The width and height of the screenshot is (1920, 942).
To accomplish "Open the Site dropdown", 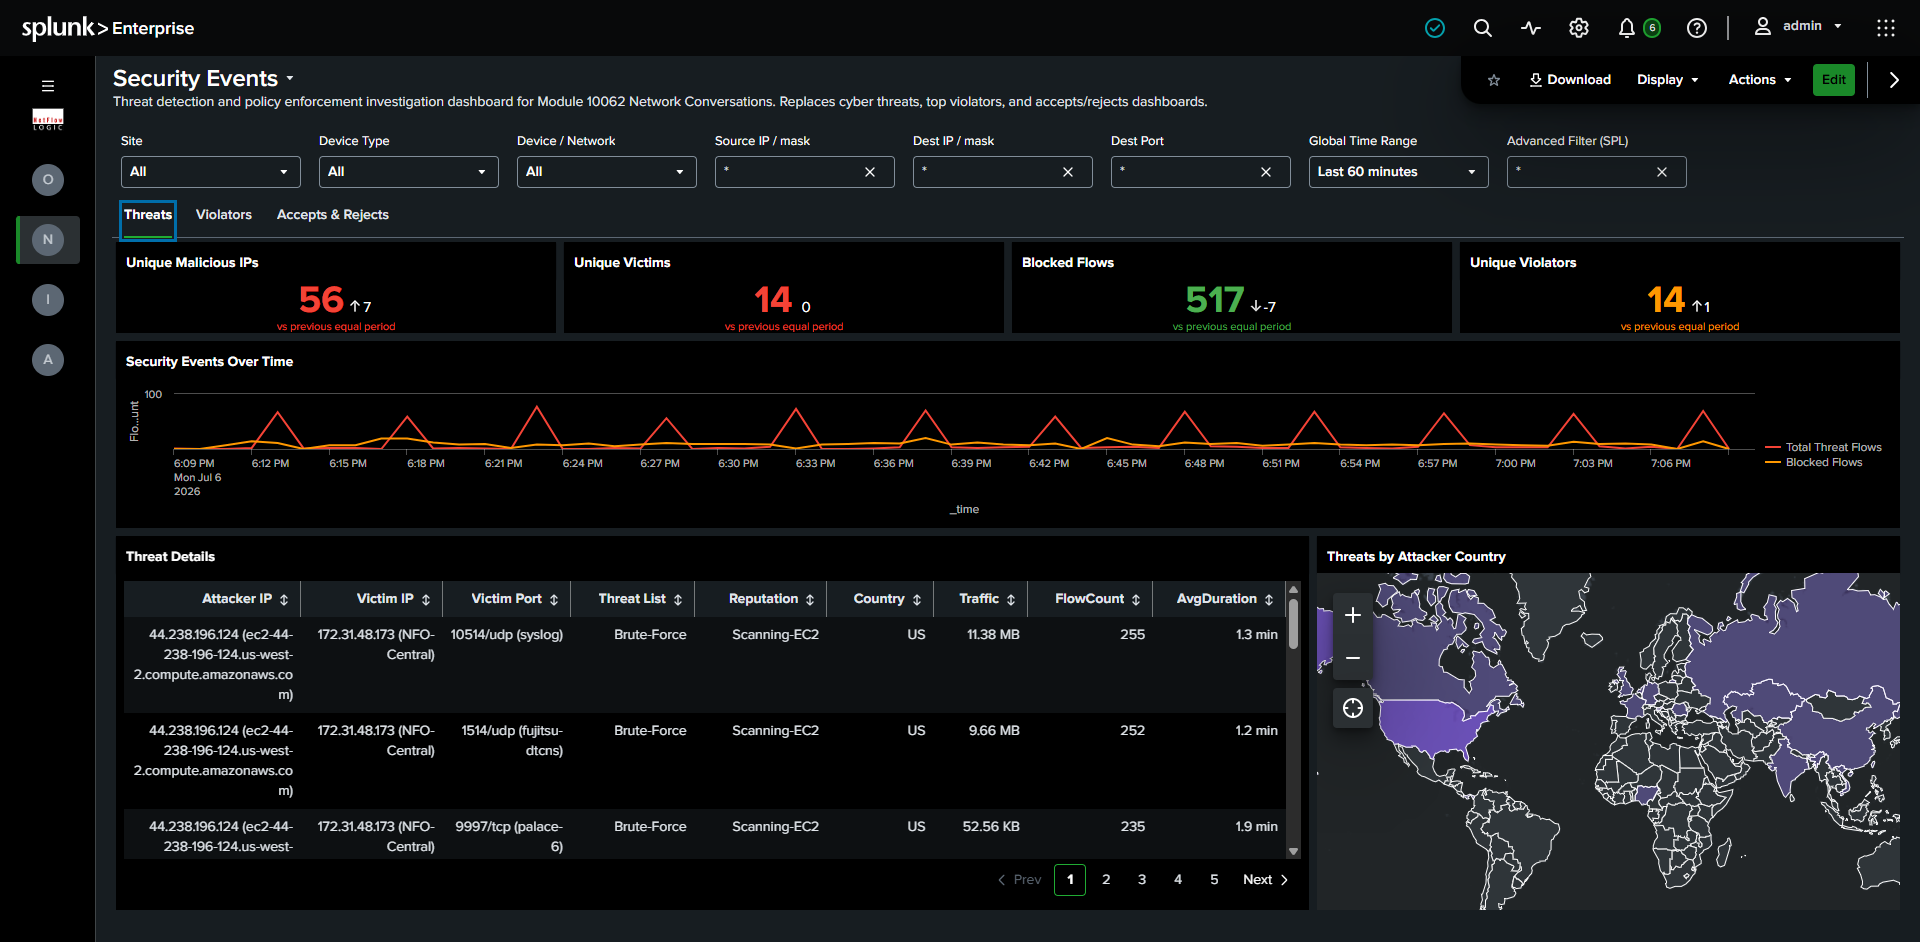I will point(211,172).
